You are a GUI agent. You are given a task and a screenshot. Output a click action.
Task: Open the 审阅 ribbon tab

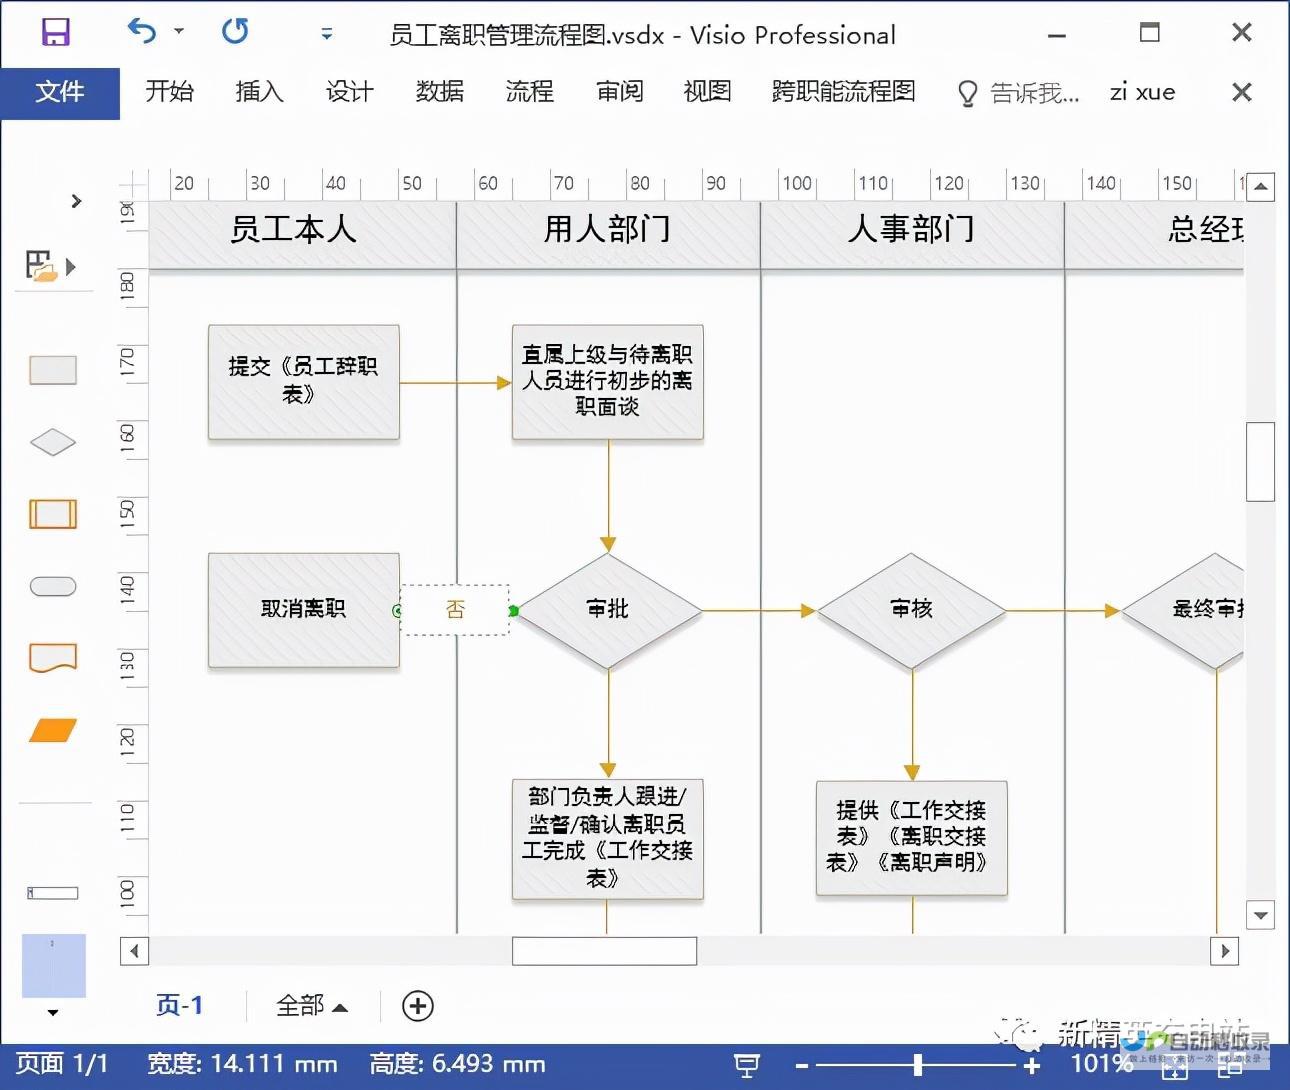coord(620,92)
